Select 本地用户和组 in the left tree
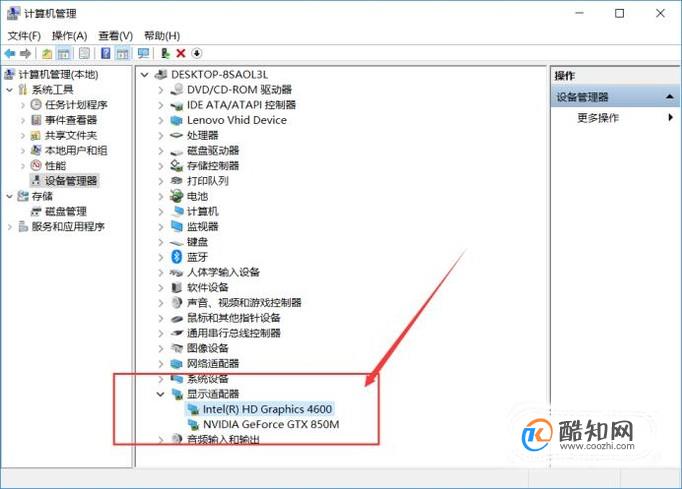Viewport: 682px width, 489px height. 76,150
